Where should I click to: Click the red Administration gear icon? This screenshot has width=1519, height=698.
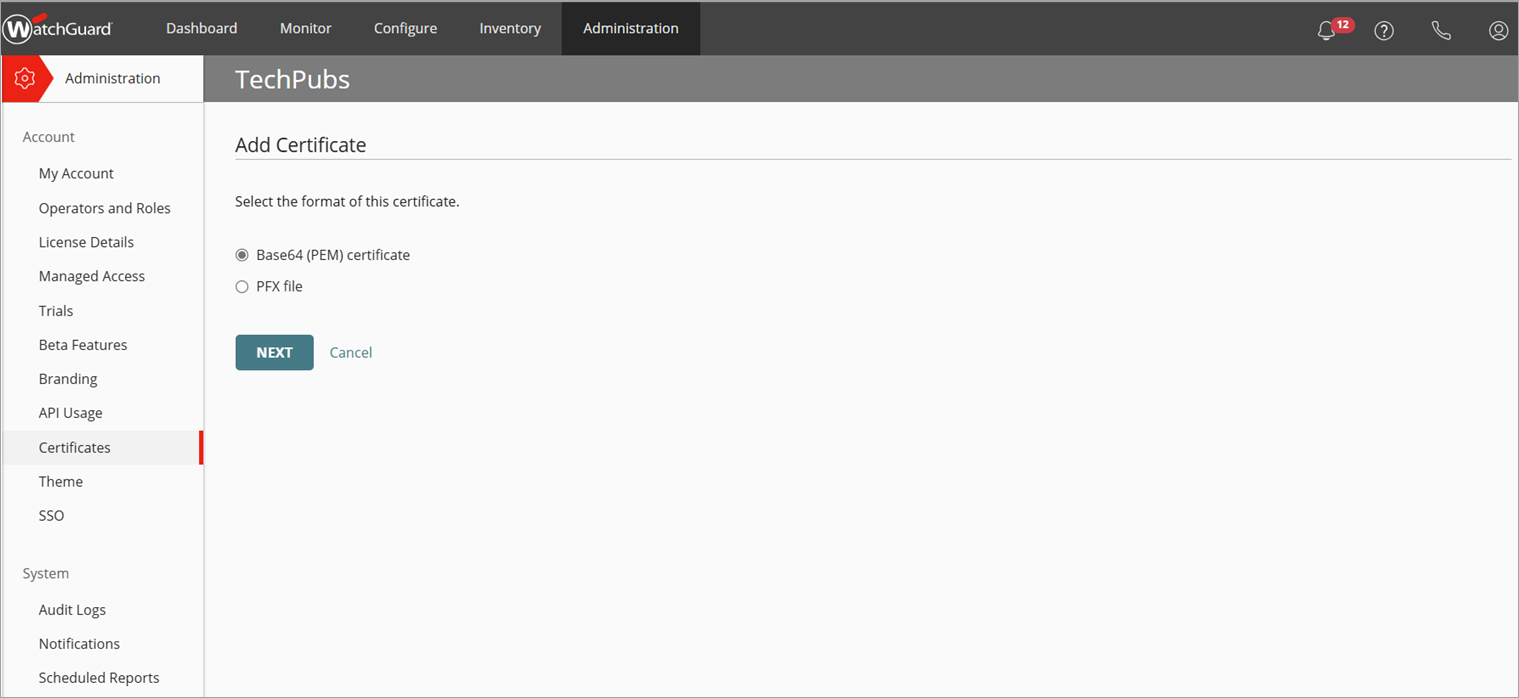coord(27,77)
